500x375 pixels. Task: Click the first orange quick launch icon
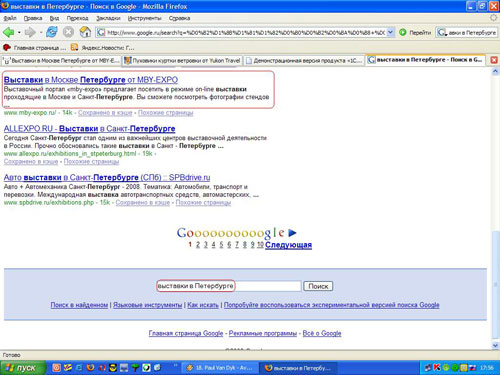point(57,368)
